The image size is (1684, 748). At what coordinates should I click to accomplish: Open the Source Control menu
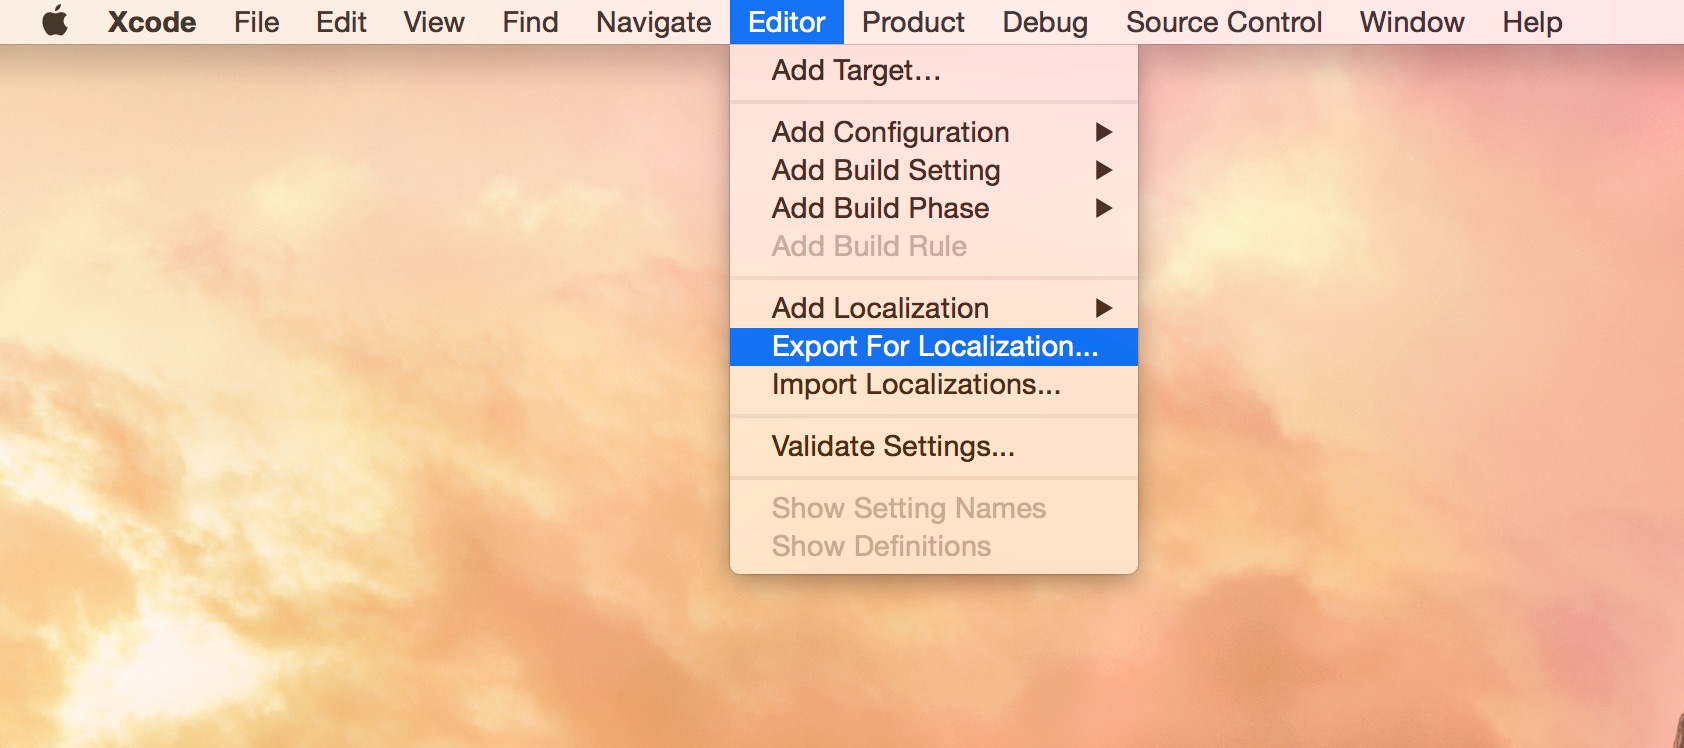click(1224, 22)
